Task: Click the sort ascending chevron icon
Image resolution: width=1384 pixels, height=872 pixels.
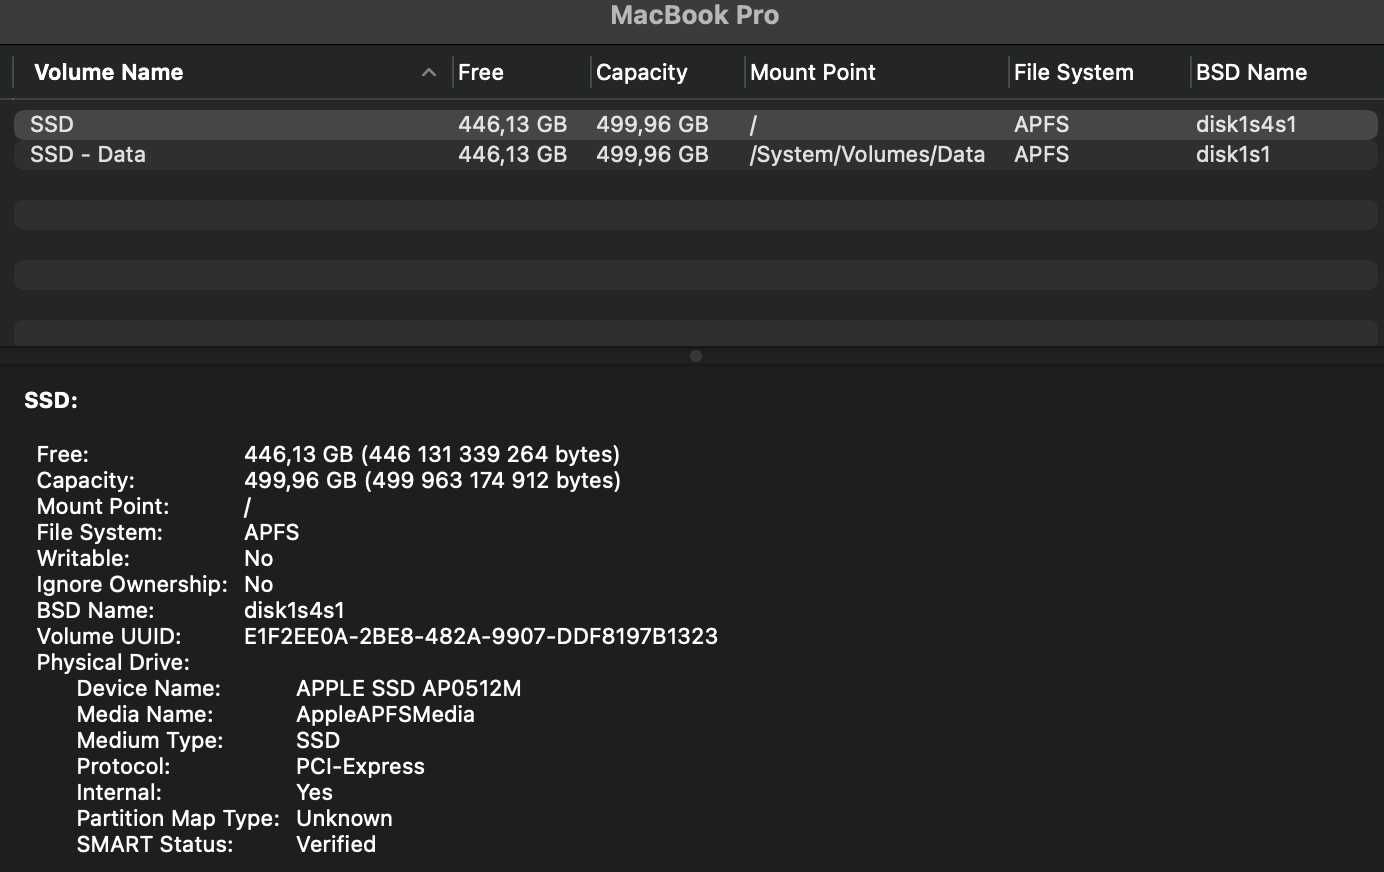Action: point(429,72)
